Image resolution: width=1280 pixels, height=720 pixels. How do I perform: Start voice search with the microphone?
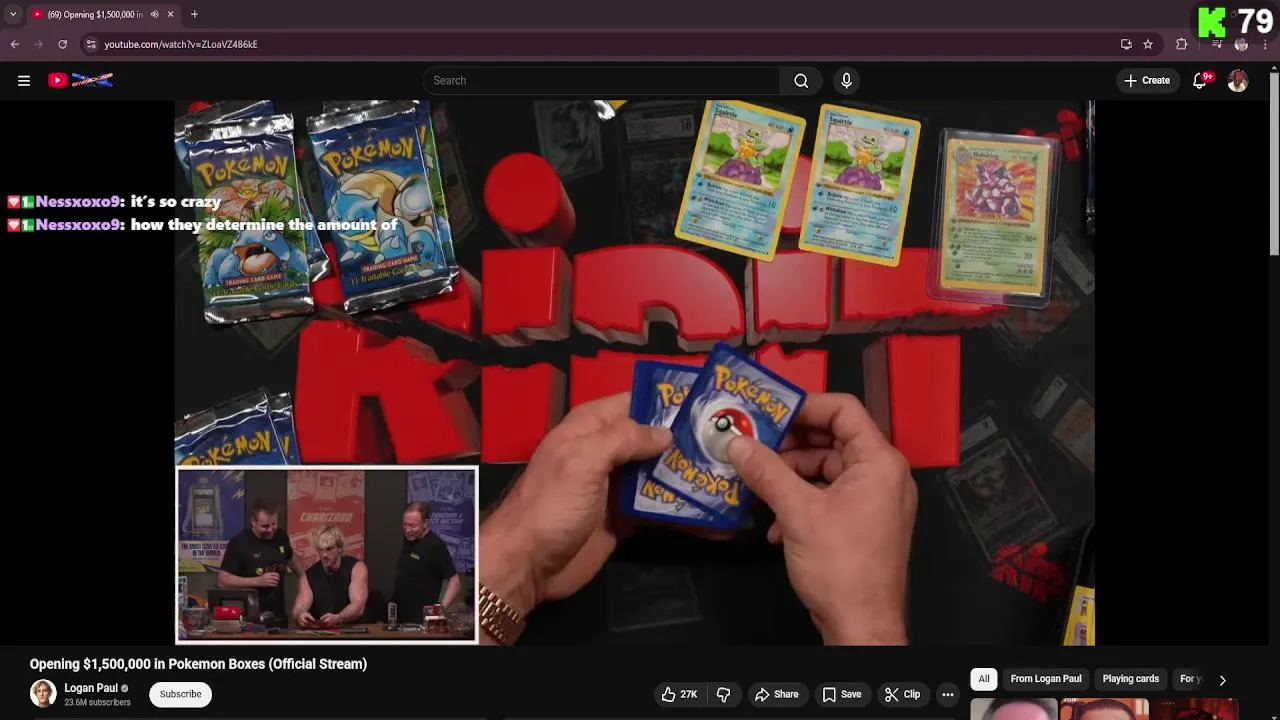(x=846, y=81)
